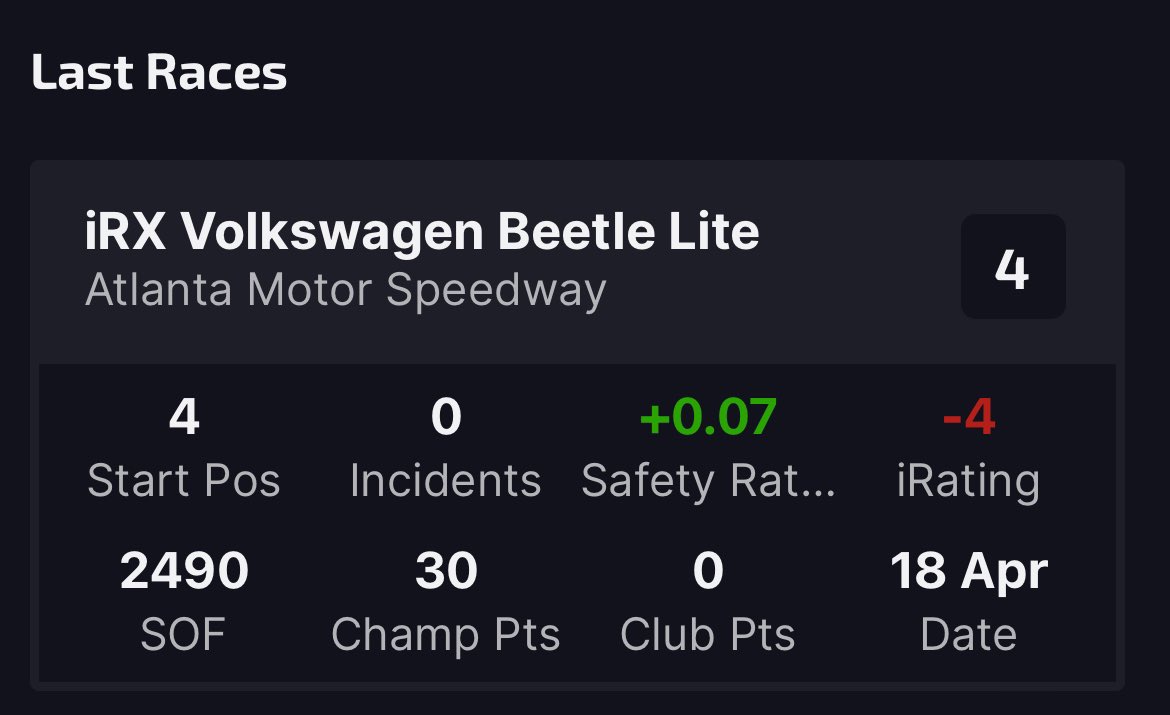Select the Atlanta Motor Speedway track subtitle
The height and width of the screenshot is (715, 1170).
(345, 290)
